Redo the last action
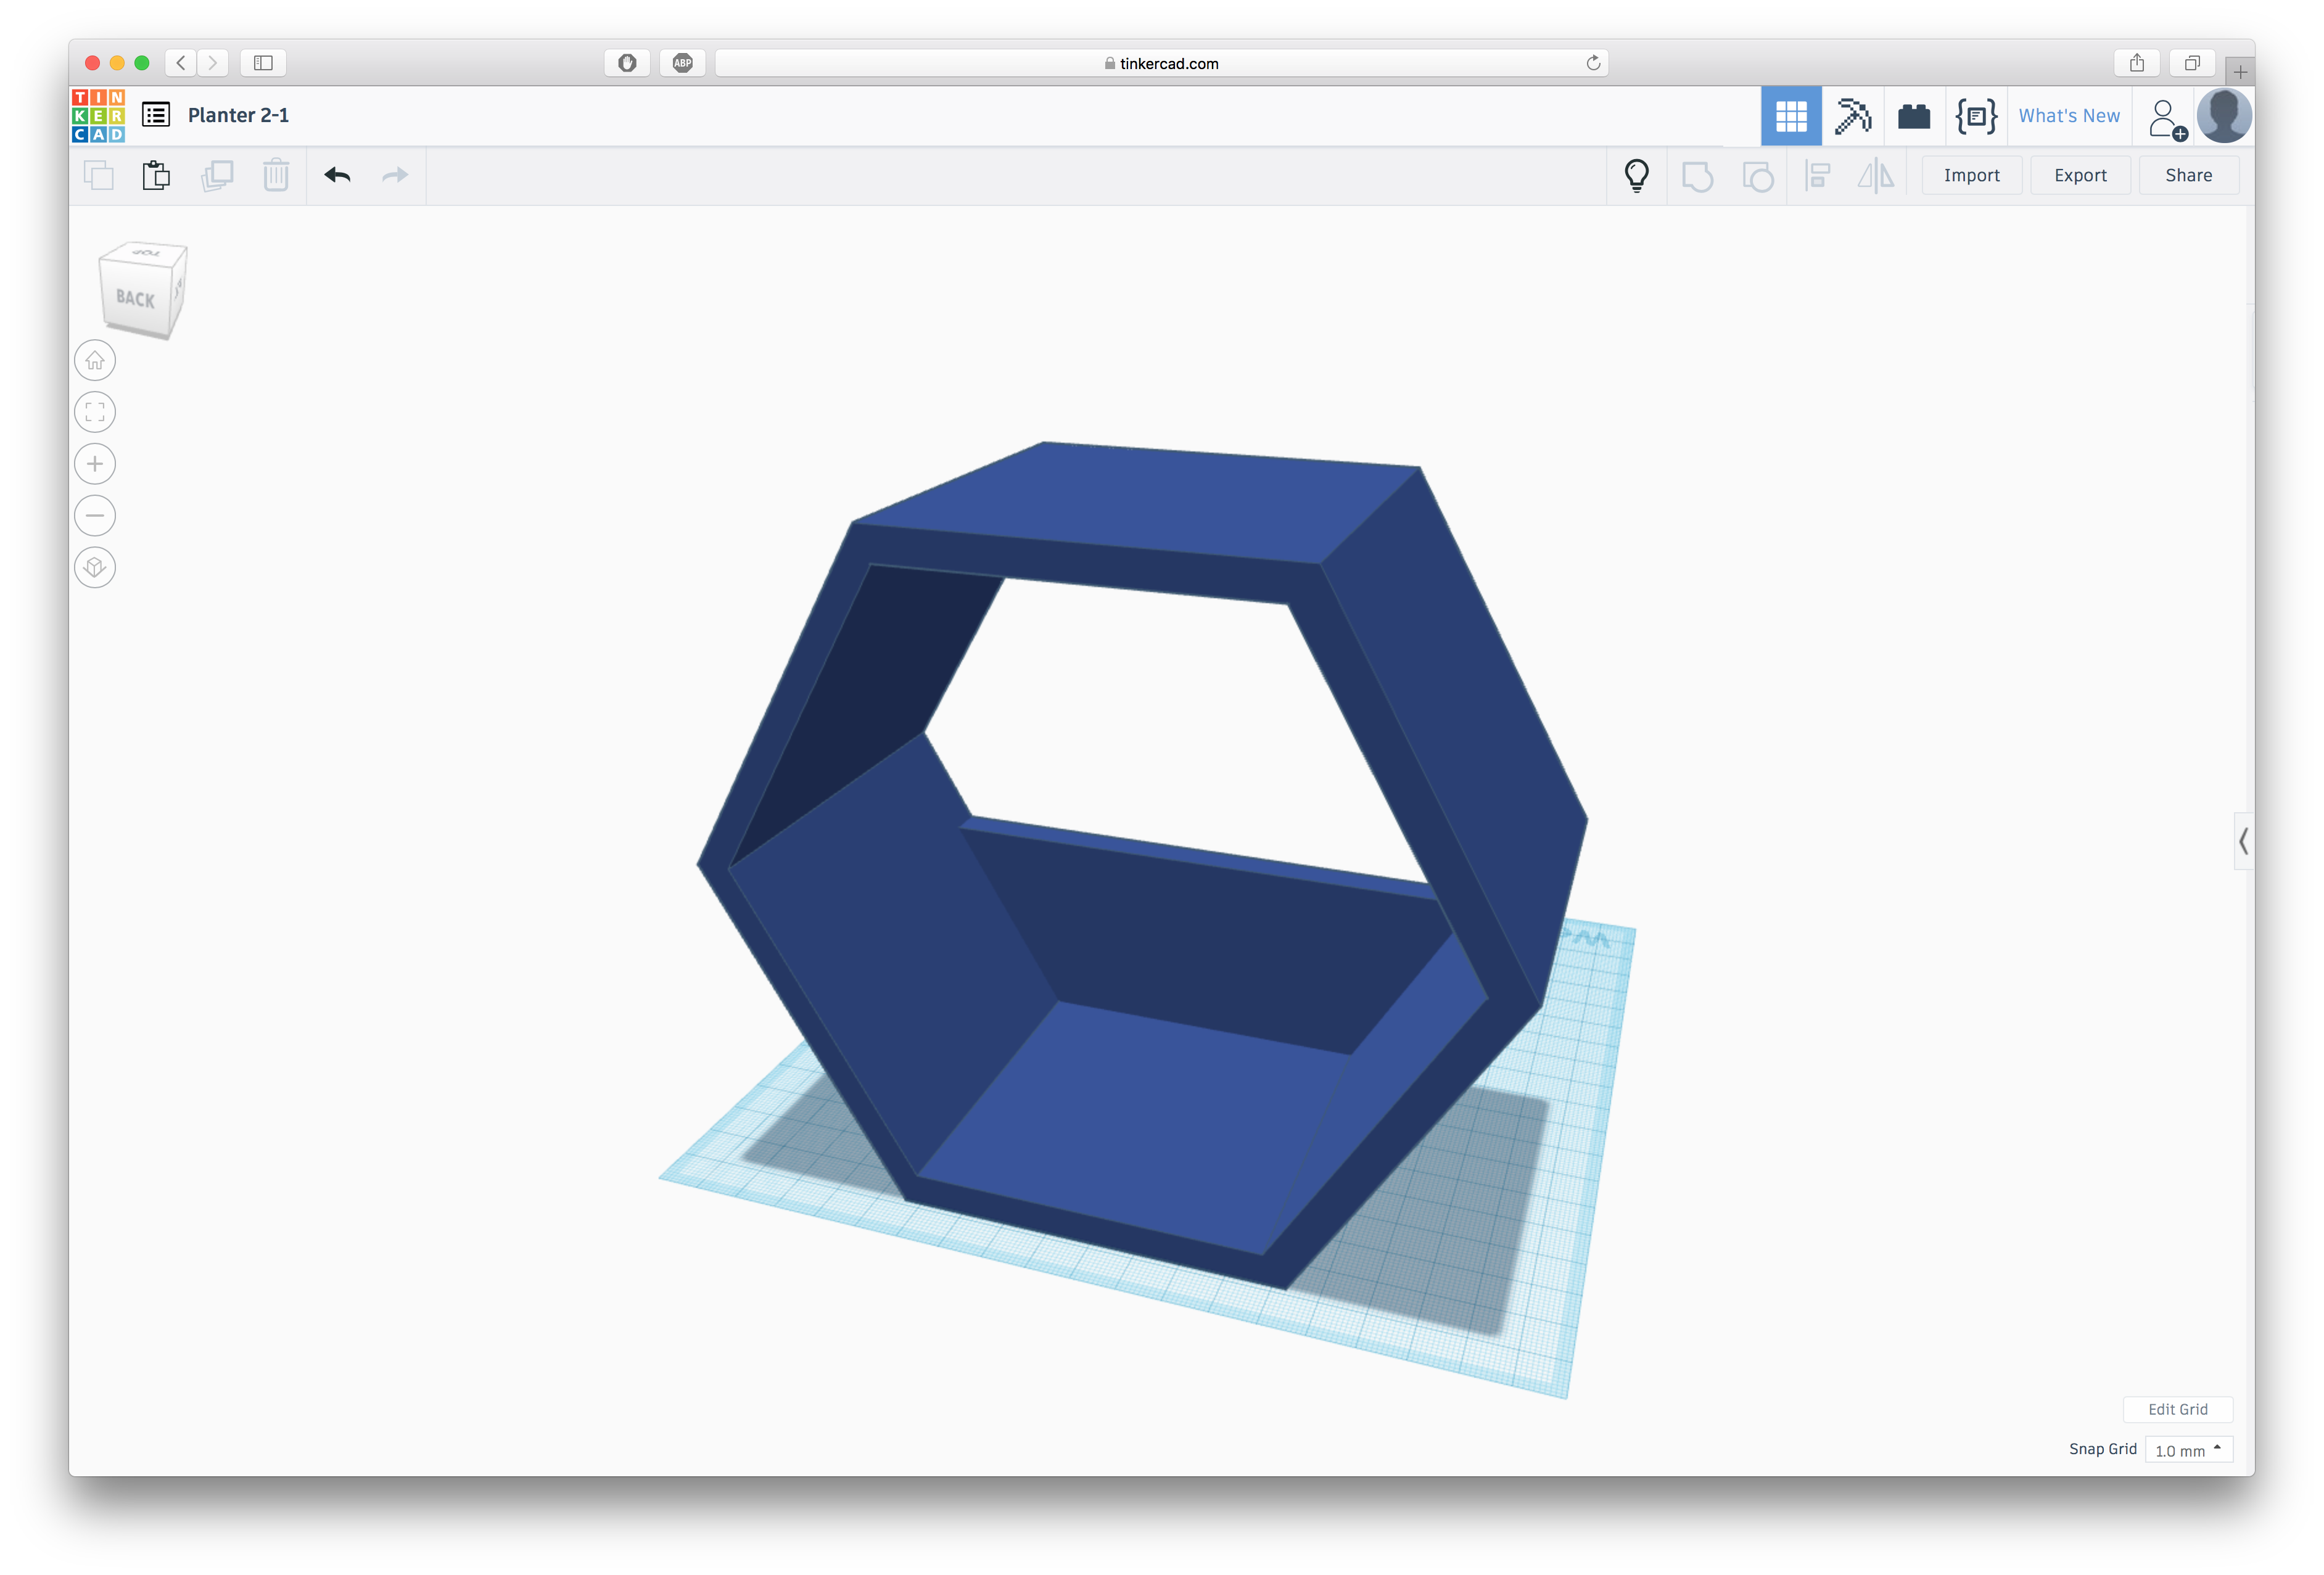2324x1575 pixels. 395,175
